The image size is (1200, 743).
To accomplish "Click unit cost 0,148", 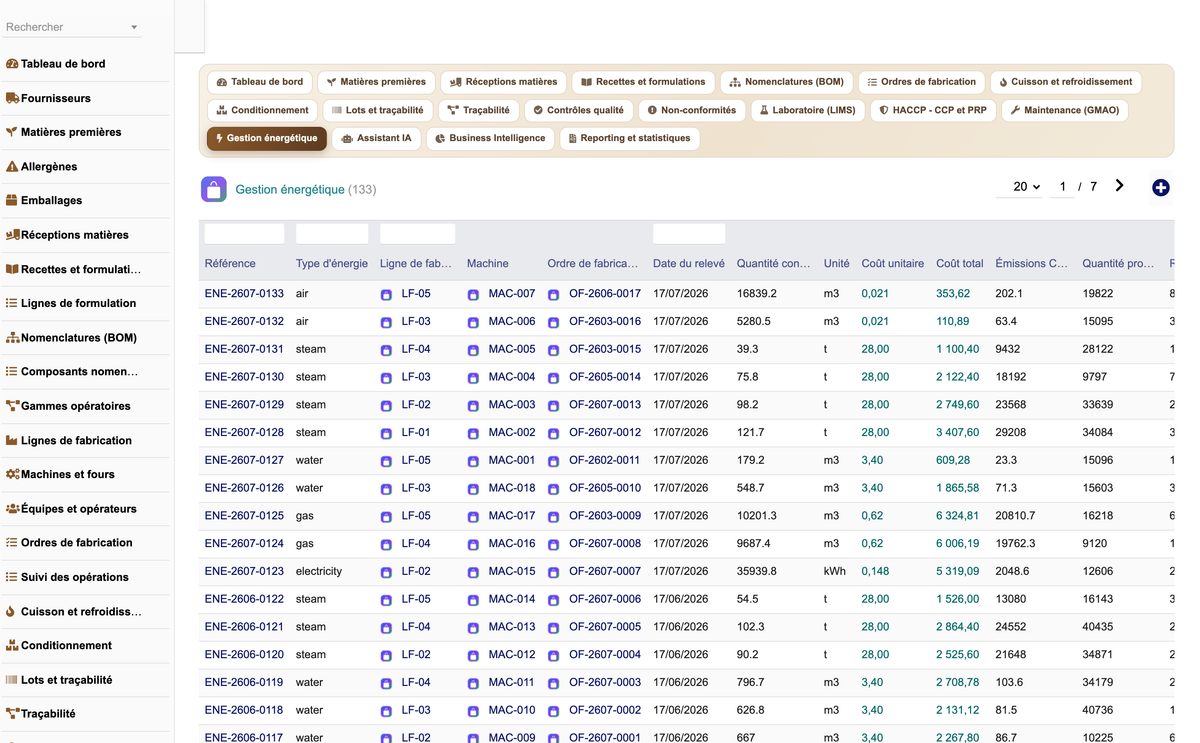I will (x=875, y=572).
